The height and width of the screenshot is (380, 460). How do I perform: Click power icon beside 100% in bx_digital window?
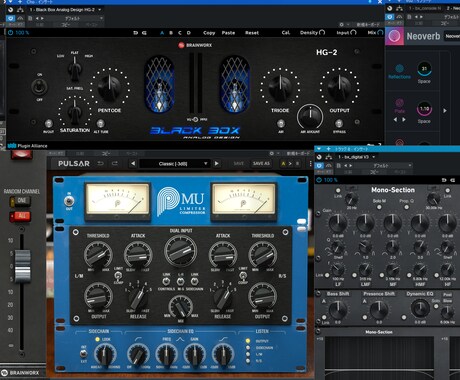(319, 180)
